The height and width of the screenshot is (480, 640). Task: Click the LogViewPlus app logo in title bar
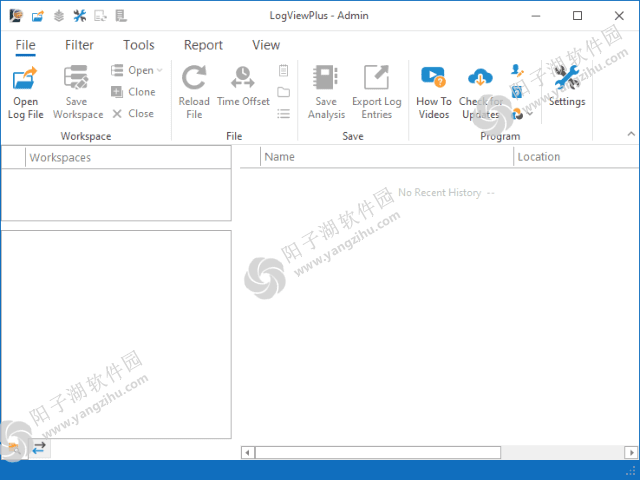tap(16, 16)
